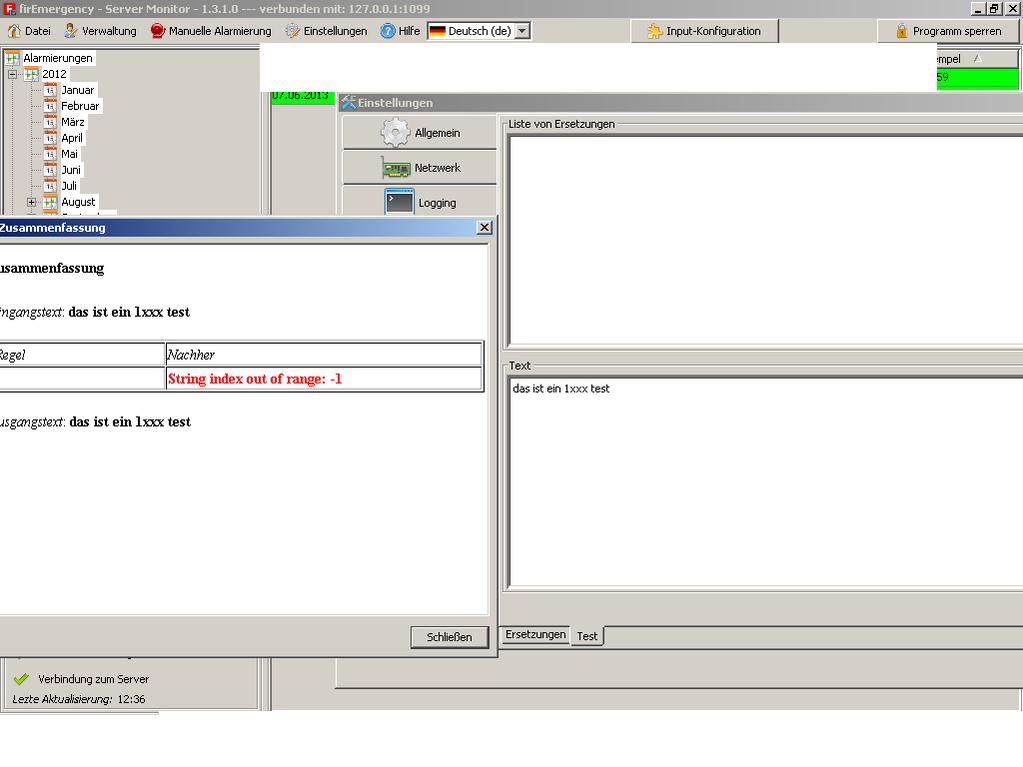Expand the August tree node

(31, 202)
